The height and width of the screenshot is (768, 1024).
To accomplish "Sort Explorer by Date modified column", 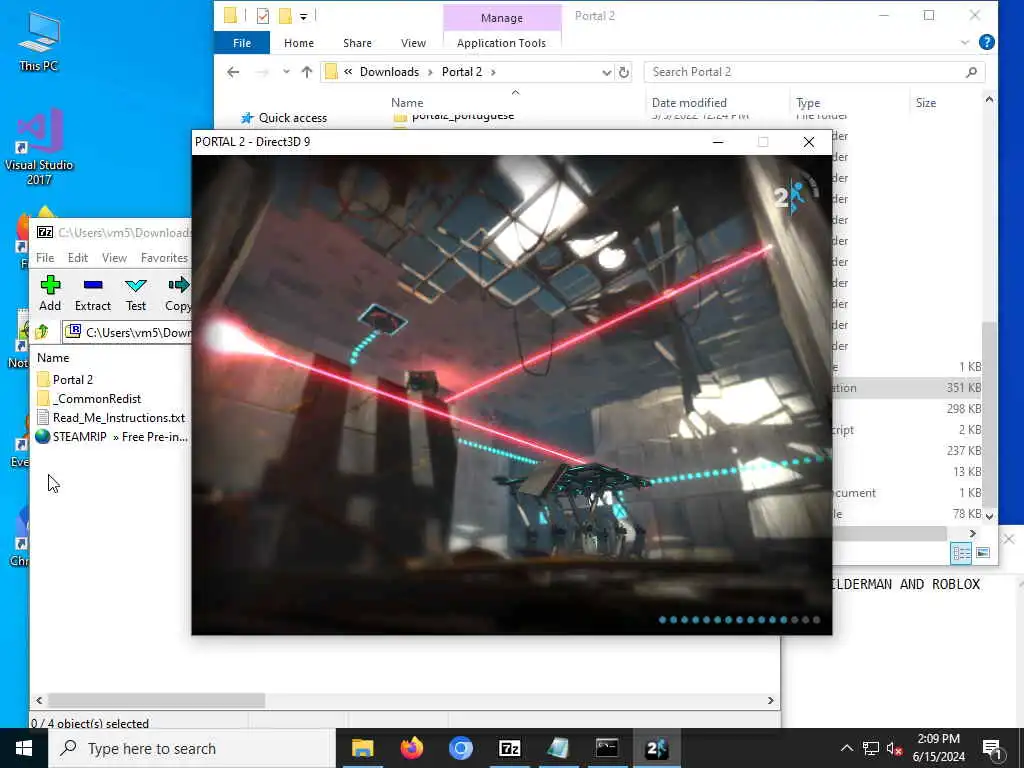I will (x=688, y=103).
